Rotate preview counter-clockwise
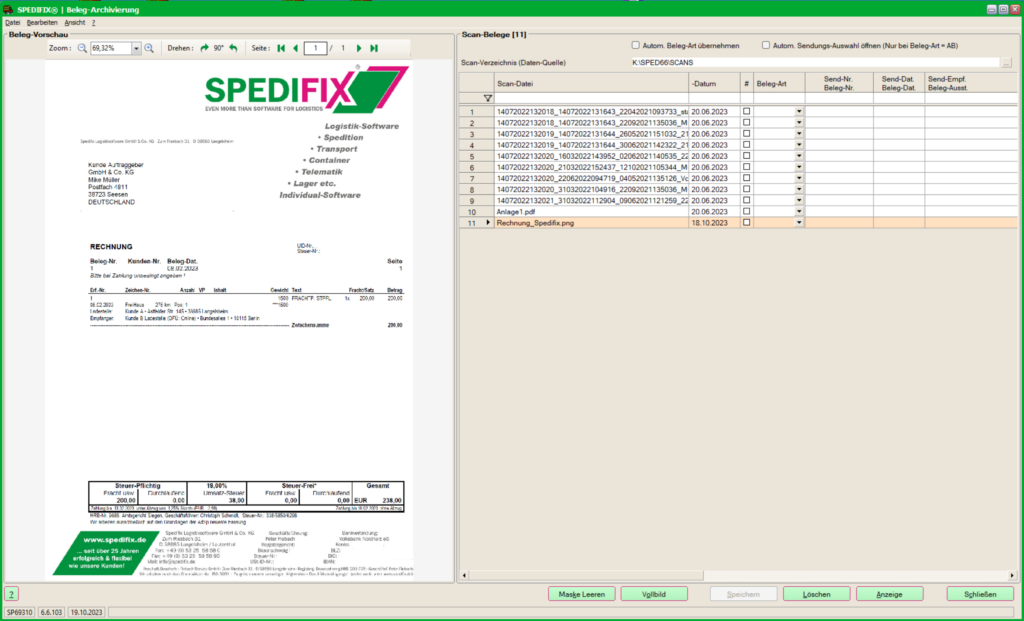The width and height of the screenshot is (1024, 621). 233,48
